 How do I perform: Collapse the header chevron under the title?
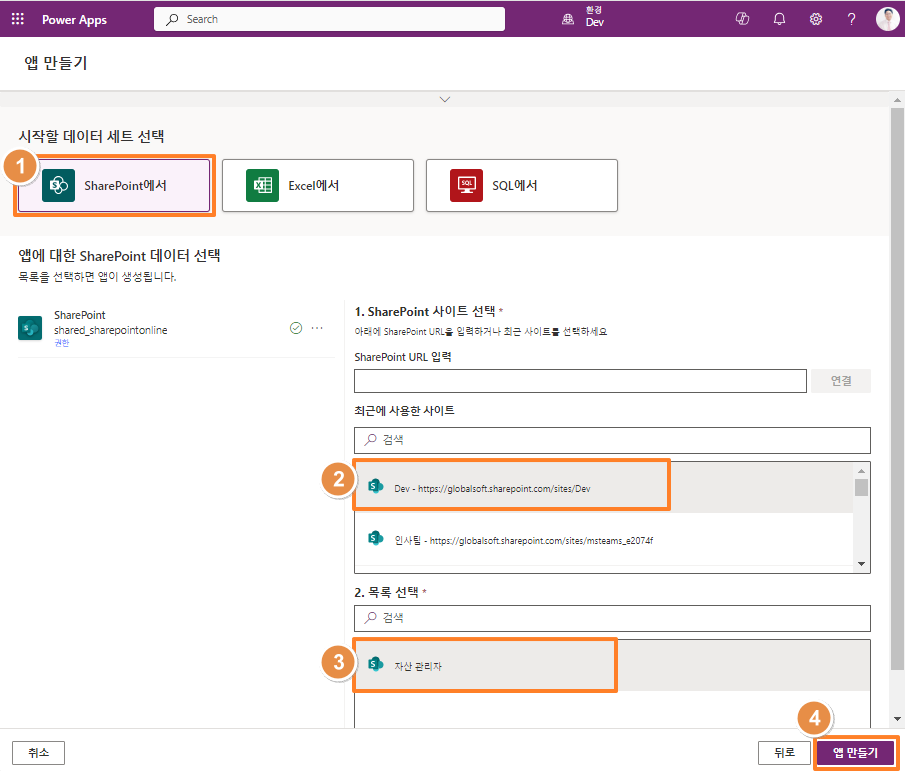point(444,99)
